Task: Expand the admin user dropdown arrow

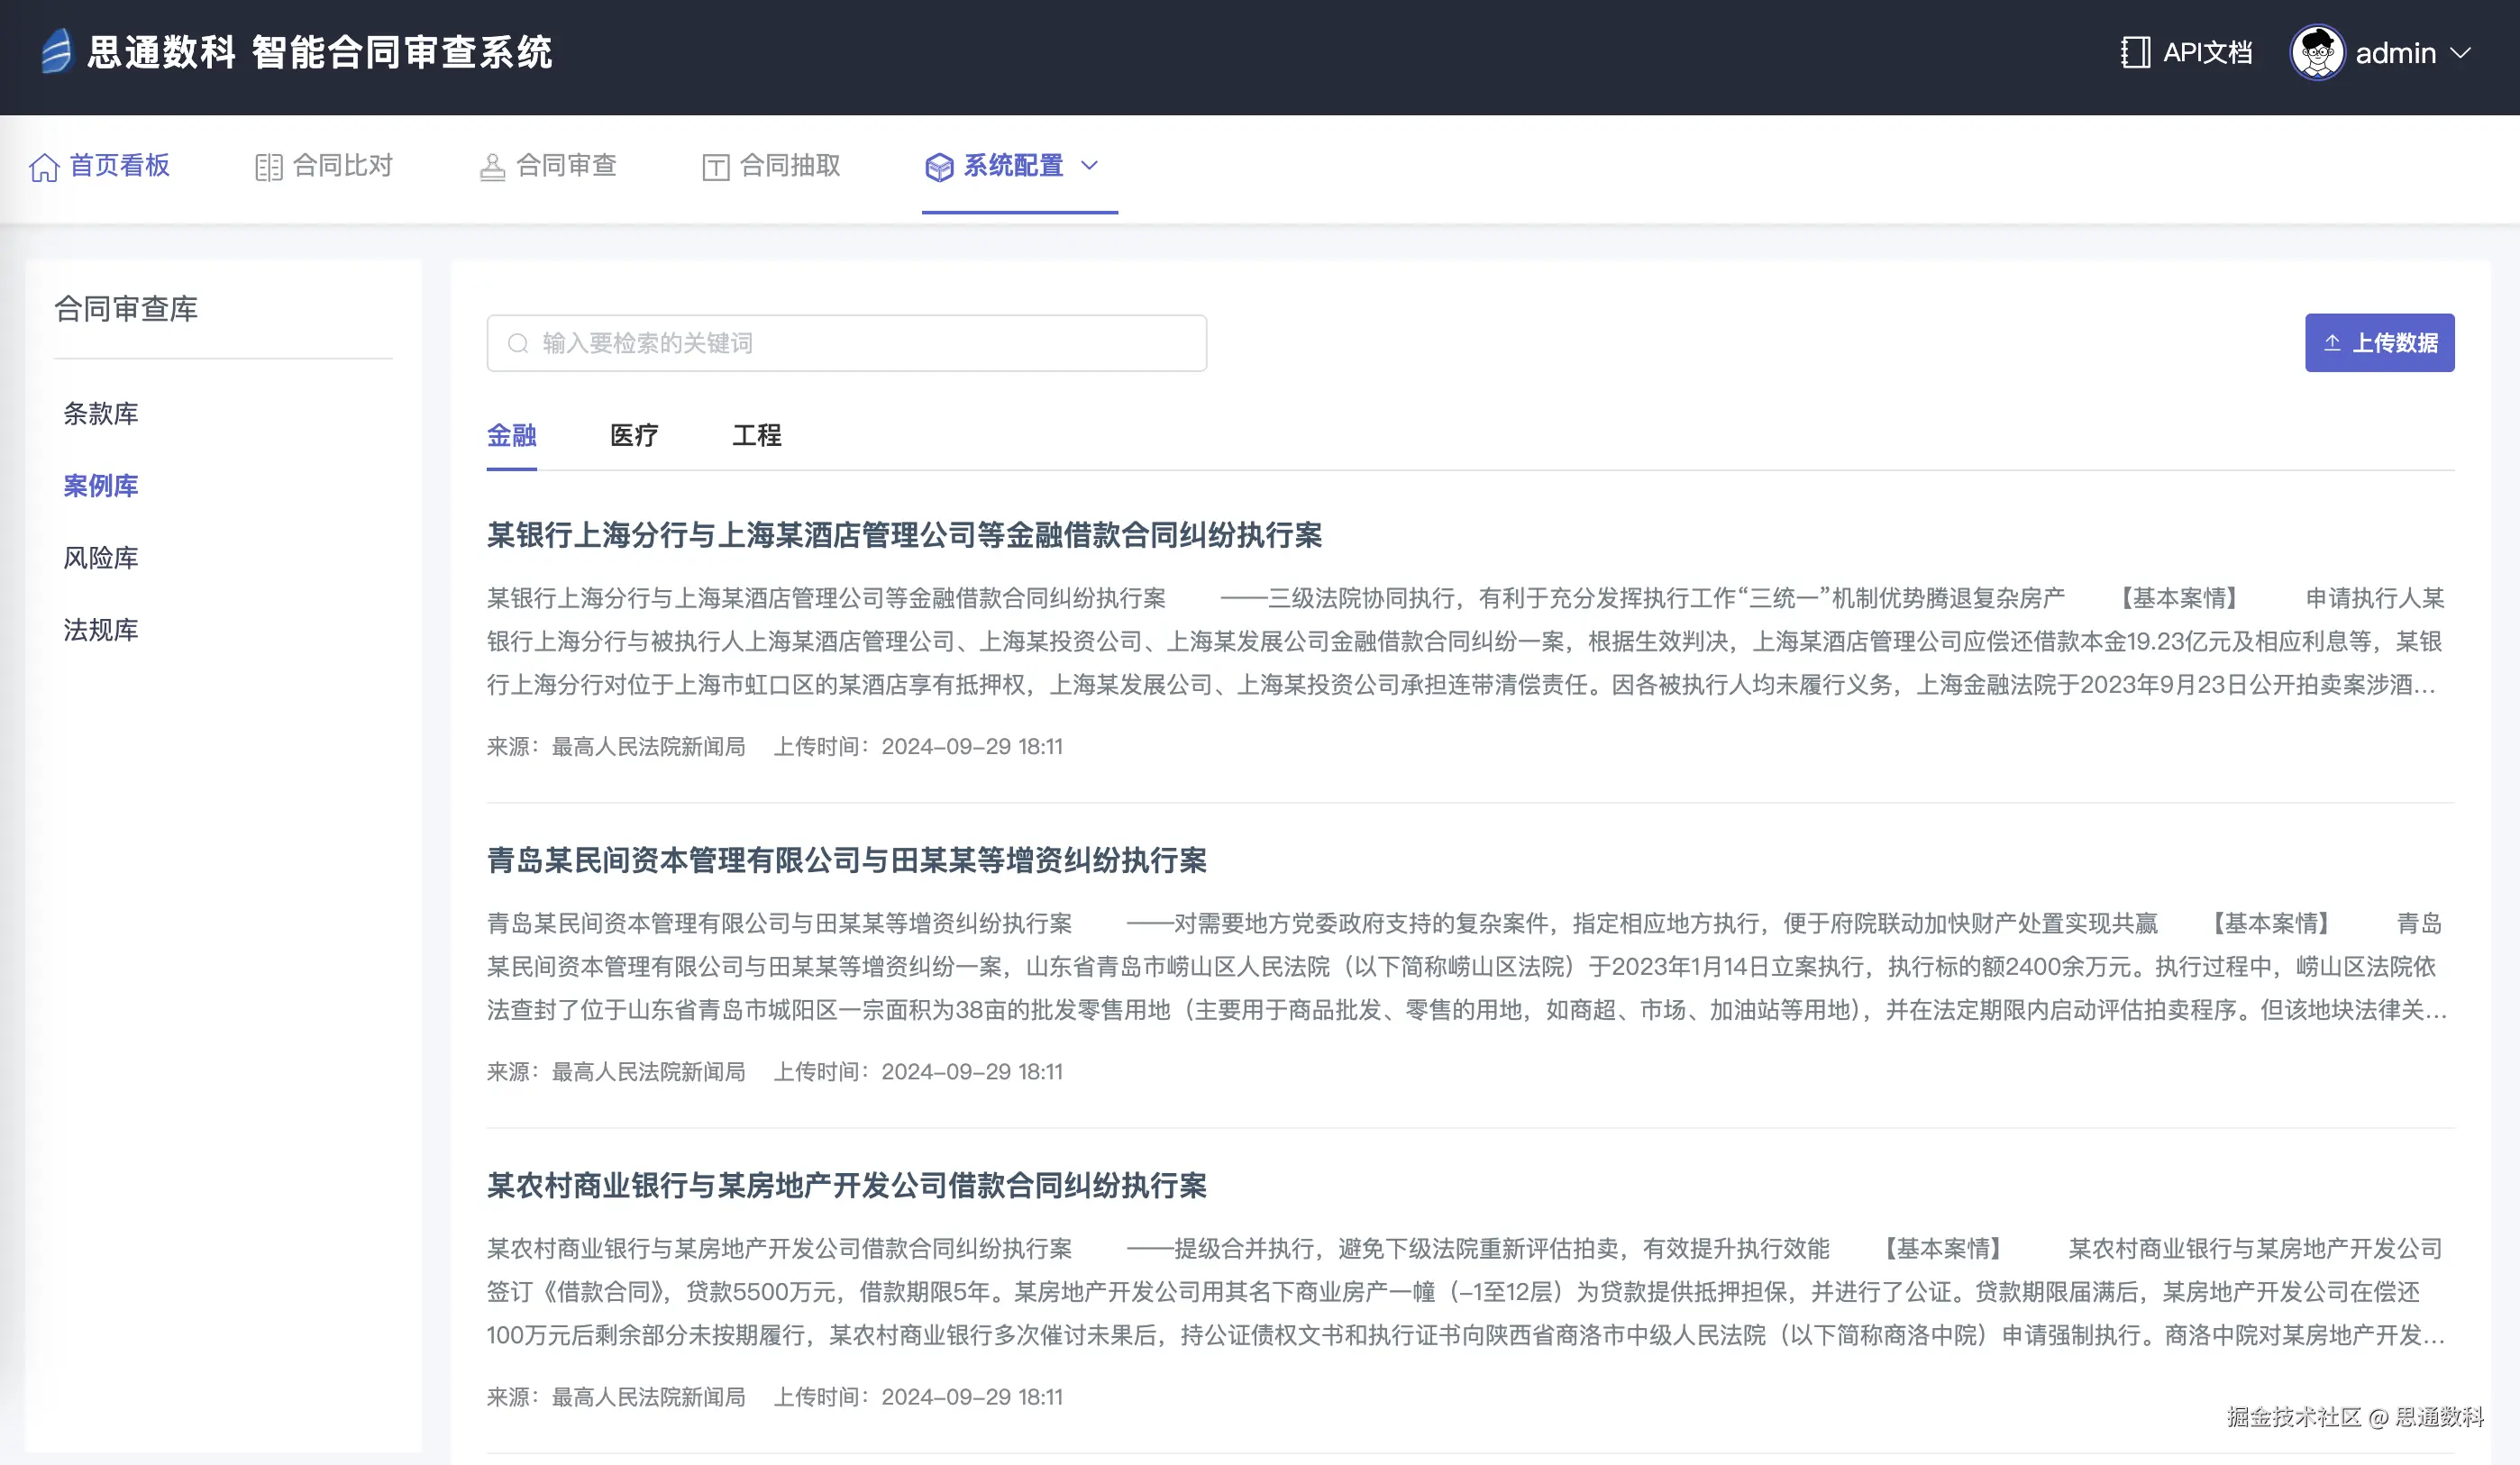Action: [x=2461, y=52]
